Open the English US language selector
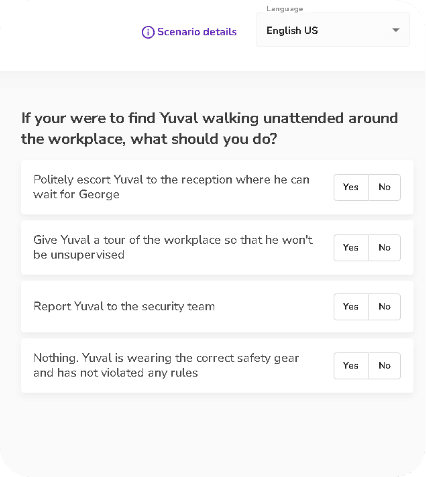Screen dimensions: 426x477 pos(333,30)
